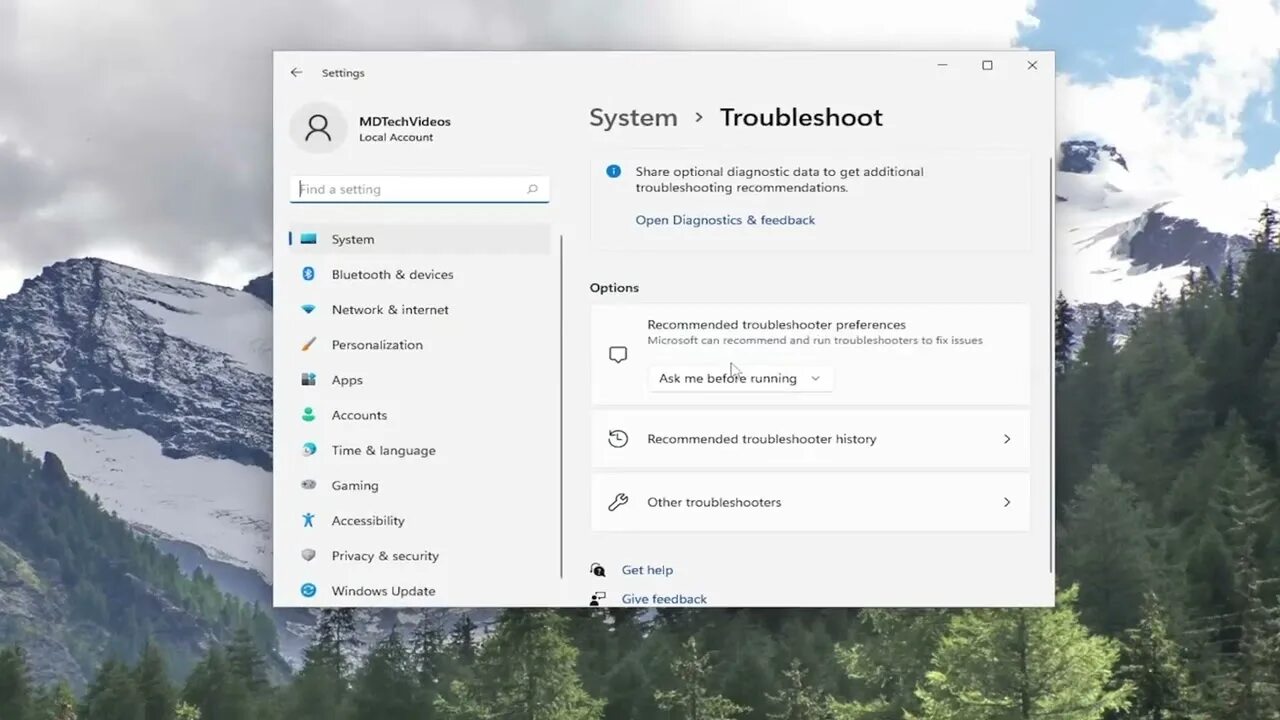Click the Apps icon in sidebar

(309, 380)
